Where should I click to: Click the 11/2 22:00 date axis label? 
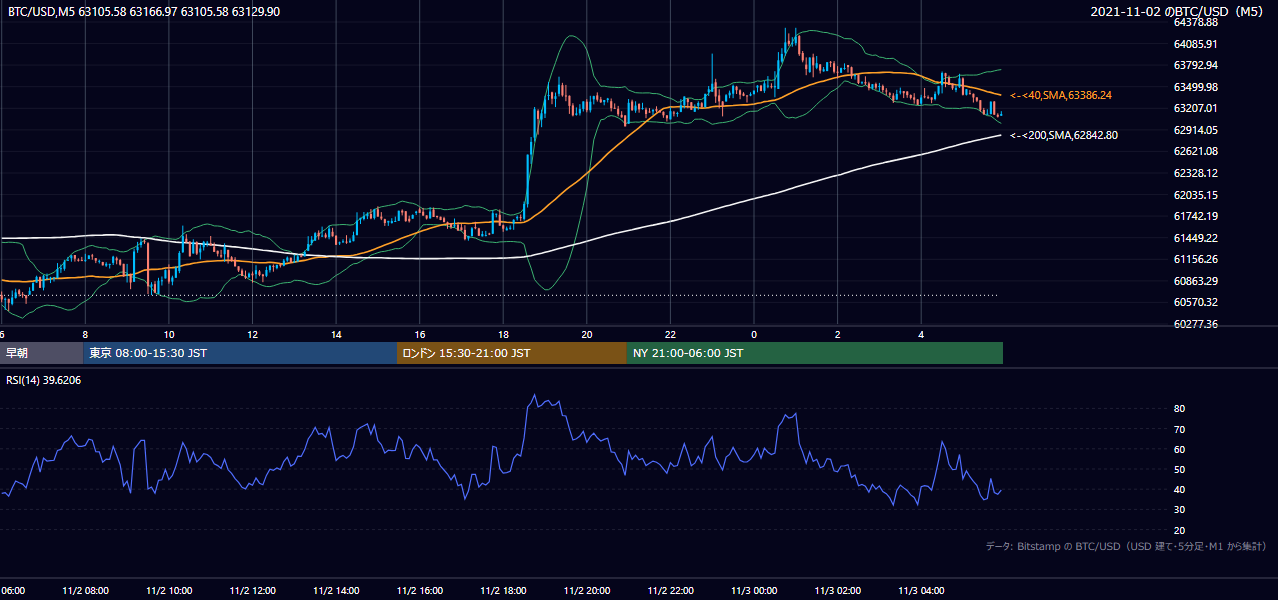pos(671,591)
